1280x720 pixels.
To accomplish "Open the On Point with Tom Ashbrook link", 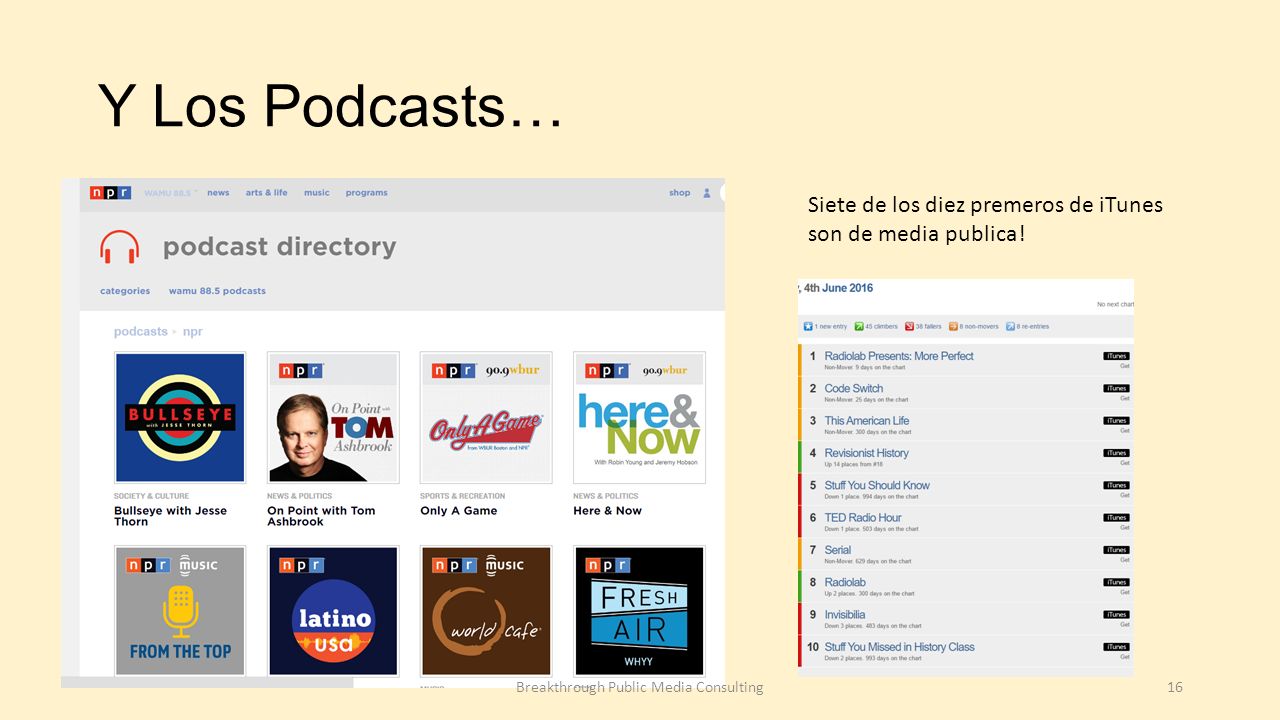I will 321,516.
